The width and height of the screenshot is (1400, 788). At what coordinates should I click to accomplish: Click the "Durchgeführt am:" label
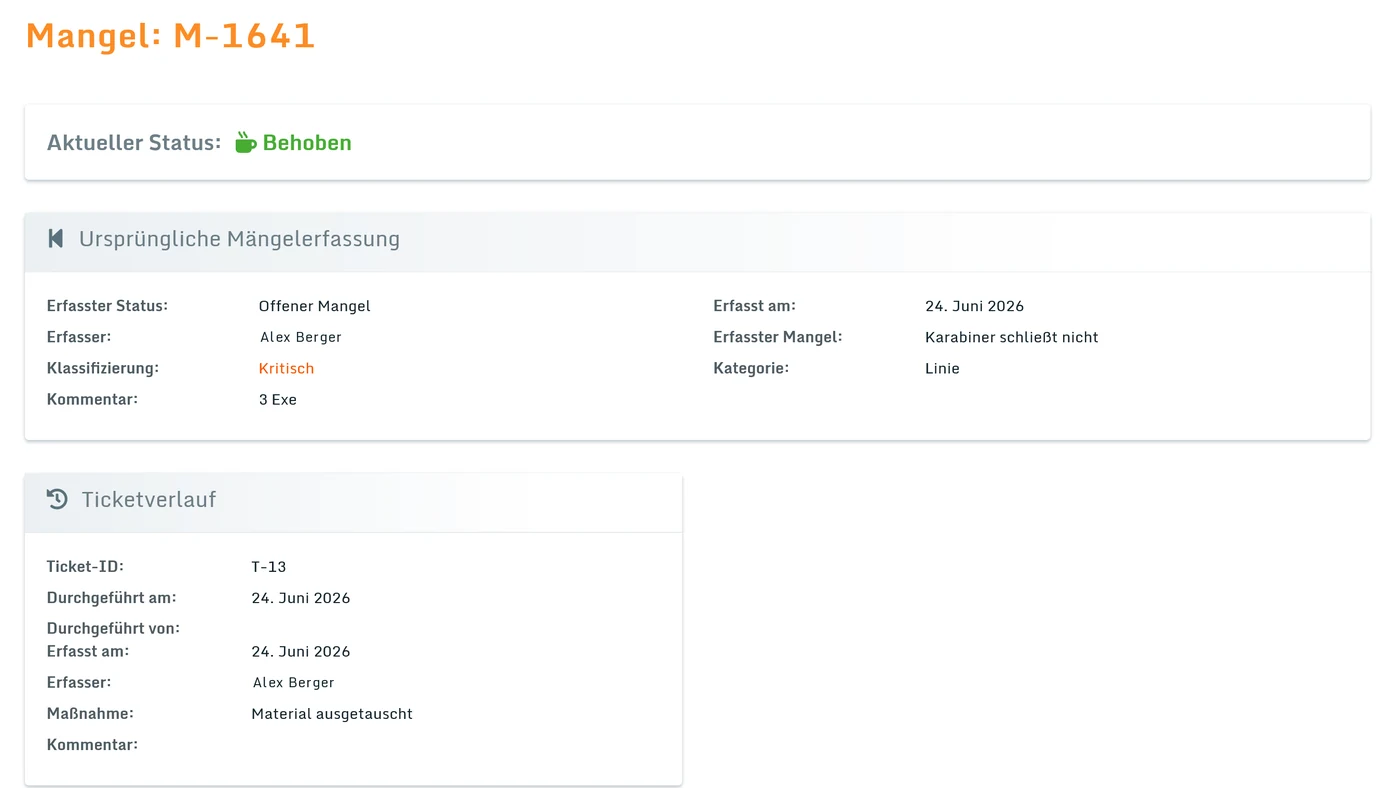112,598
